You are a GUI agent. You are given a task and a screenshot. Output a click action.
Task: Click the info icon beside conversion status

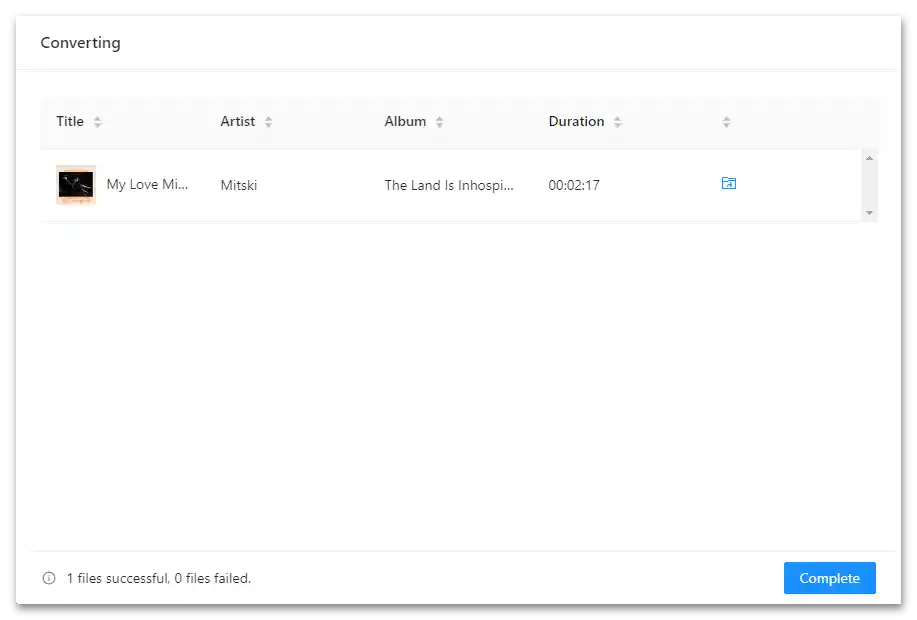tap(49, 578)
